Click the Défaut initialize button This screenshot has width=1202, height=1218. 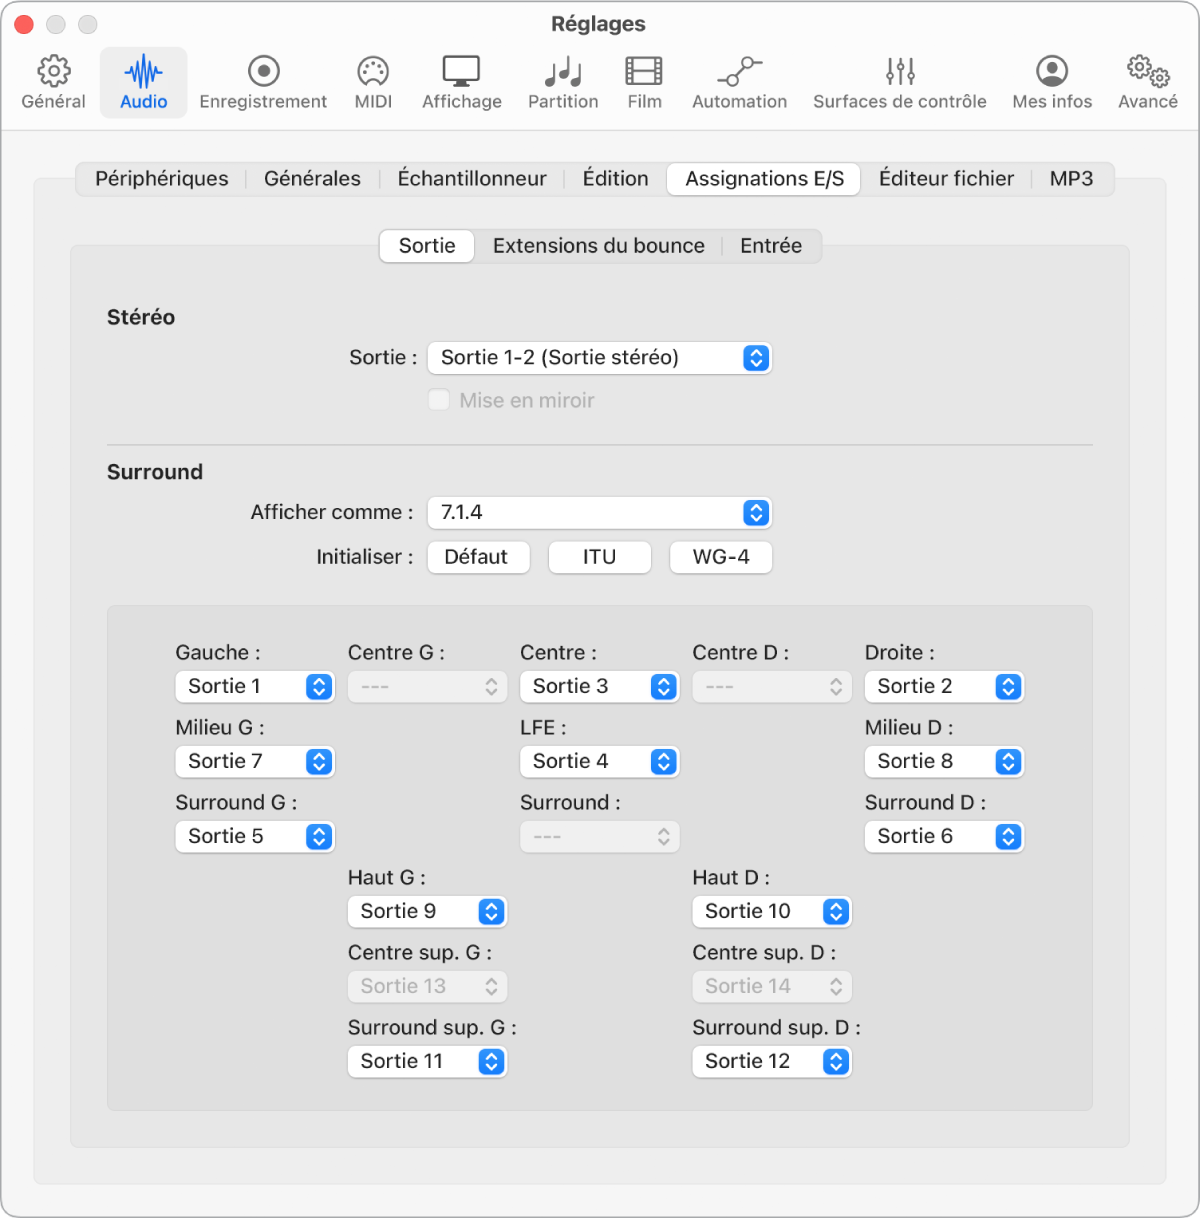click(476, 557)
